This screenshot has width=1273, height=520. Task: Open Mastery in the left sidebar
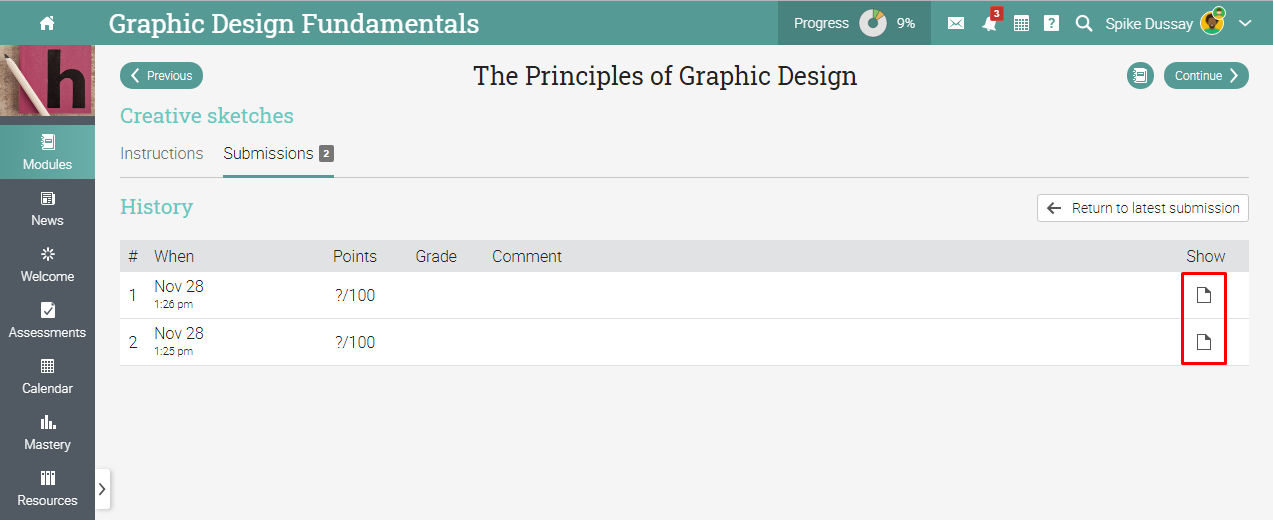(x=47, y=432)
